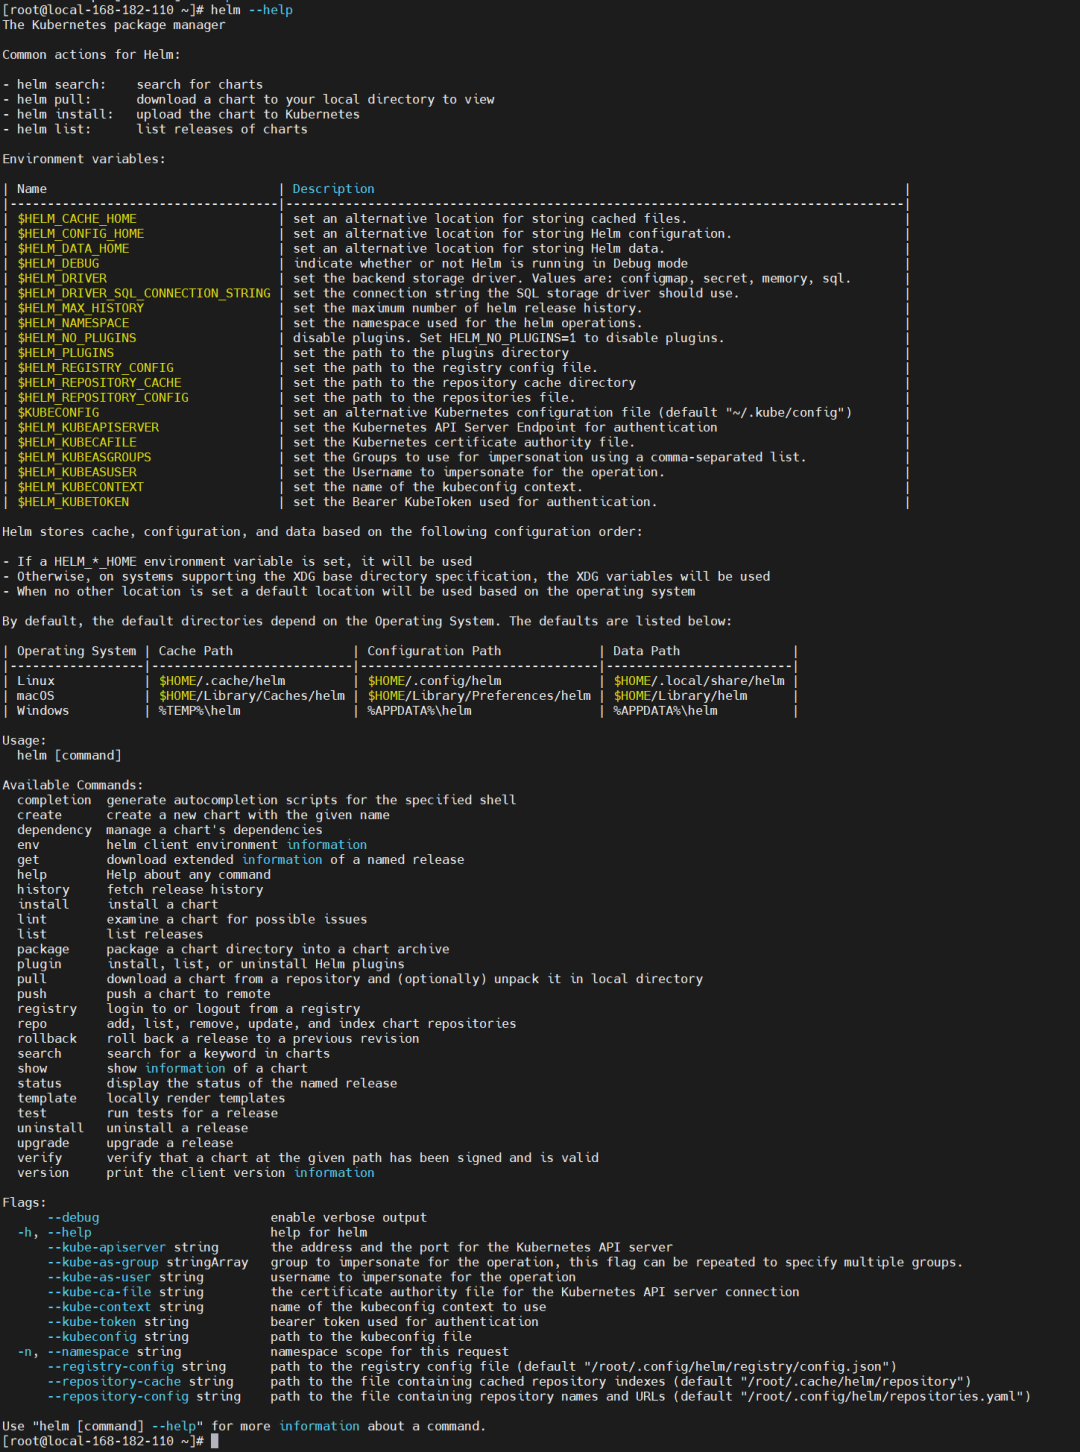Select the dependency command name
Image resolution: width=1080 pixels, height=1452 pixels.
coord(54,830)
